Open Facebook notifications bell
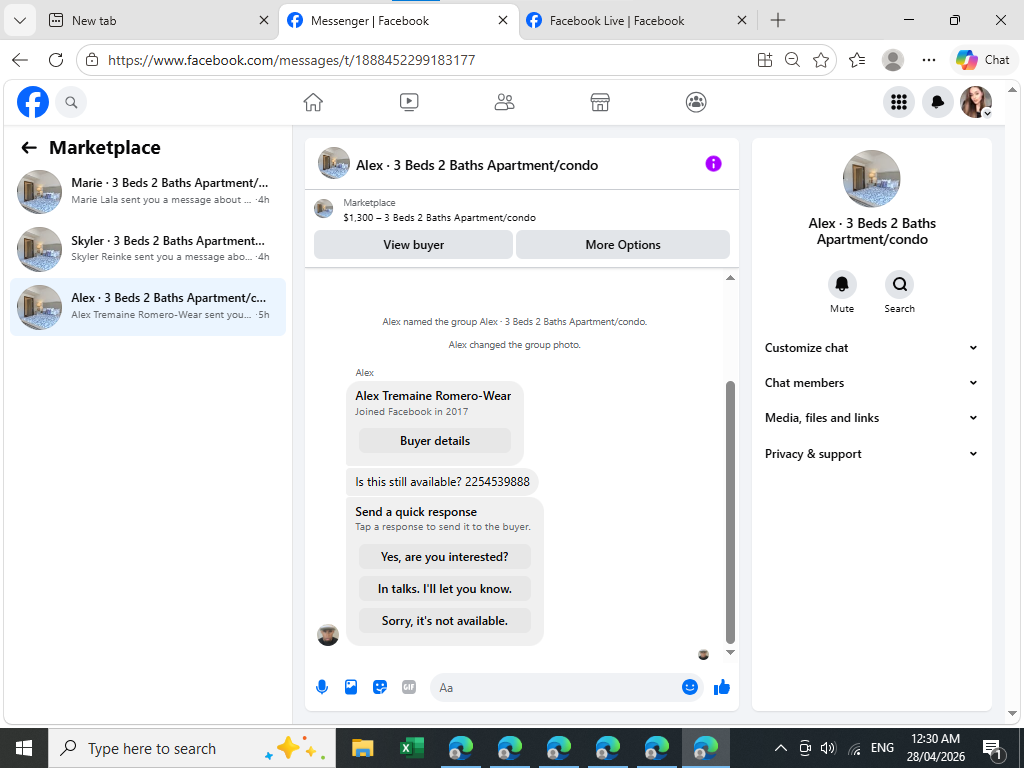 937,102
